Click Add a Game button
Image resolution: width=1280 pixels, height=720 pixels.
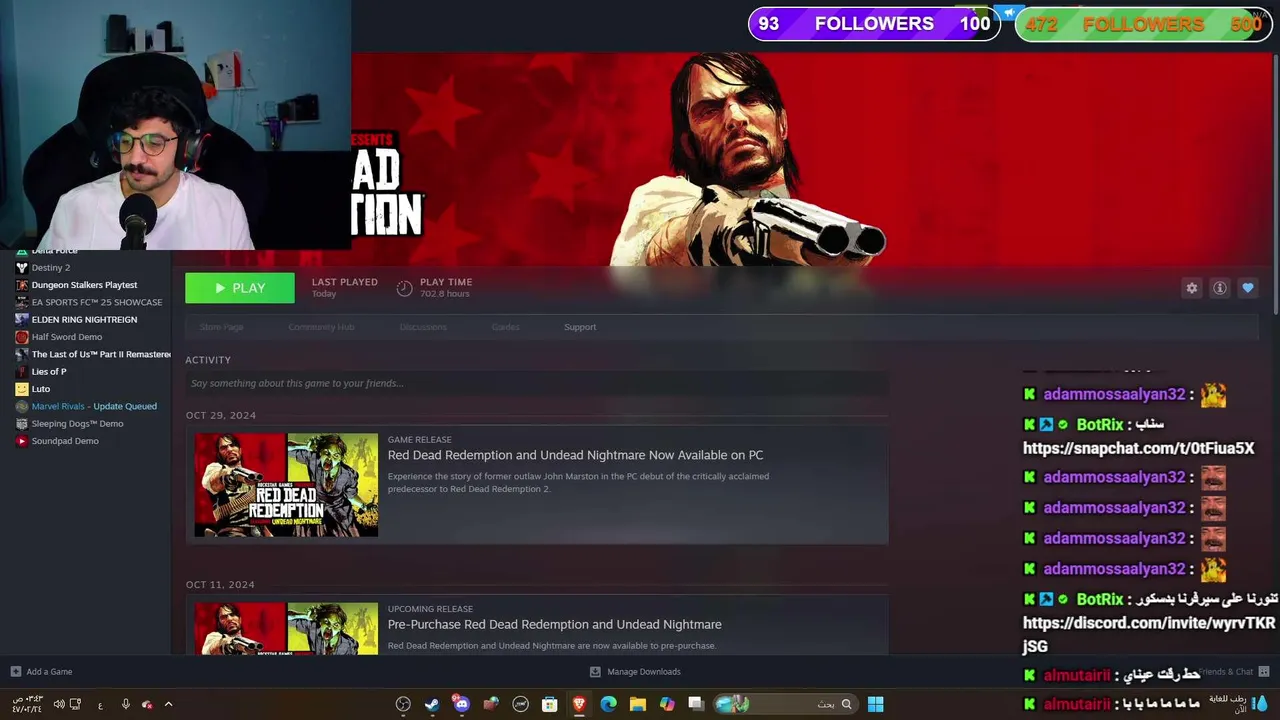41,672
